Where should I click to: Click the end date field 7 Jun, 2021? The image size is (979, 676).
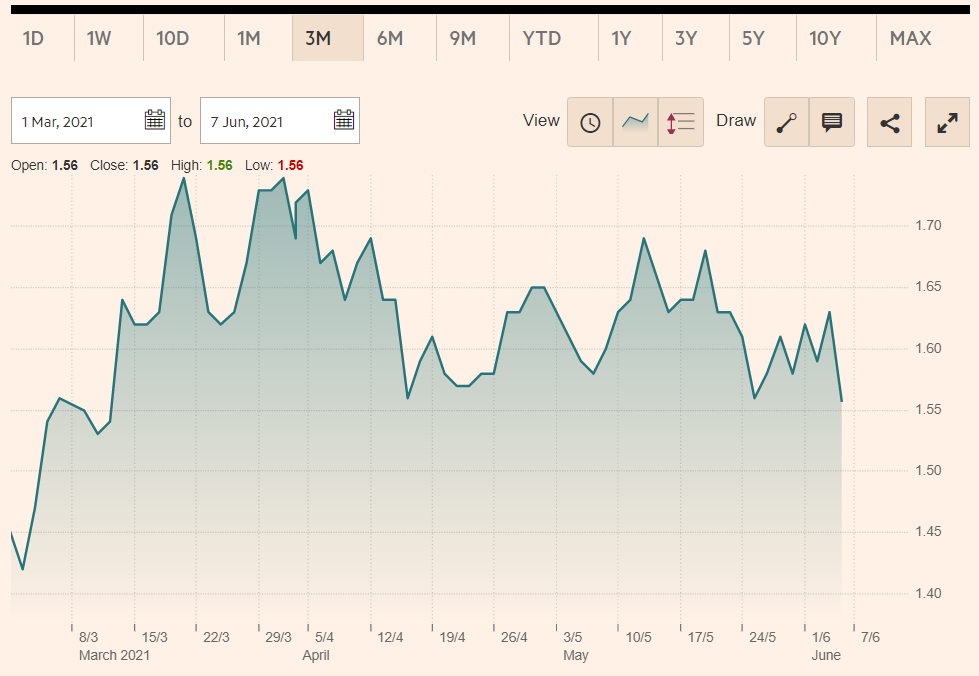262,121
